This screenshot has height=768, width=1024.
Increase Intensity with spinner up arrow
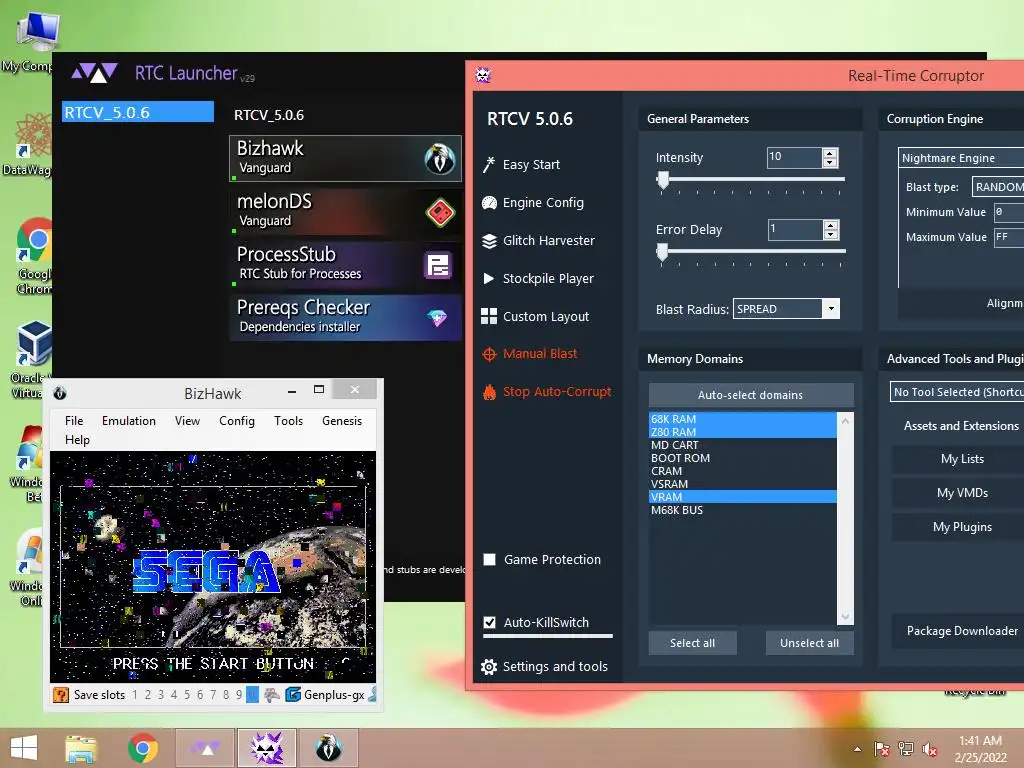point(830,153)
